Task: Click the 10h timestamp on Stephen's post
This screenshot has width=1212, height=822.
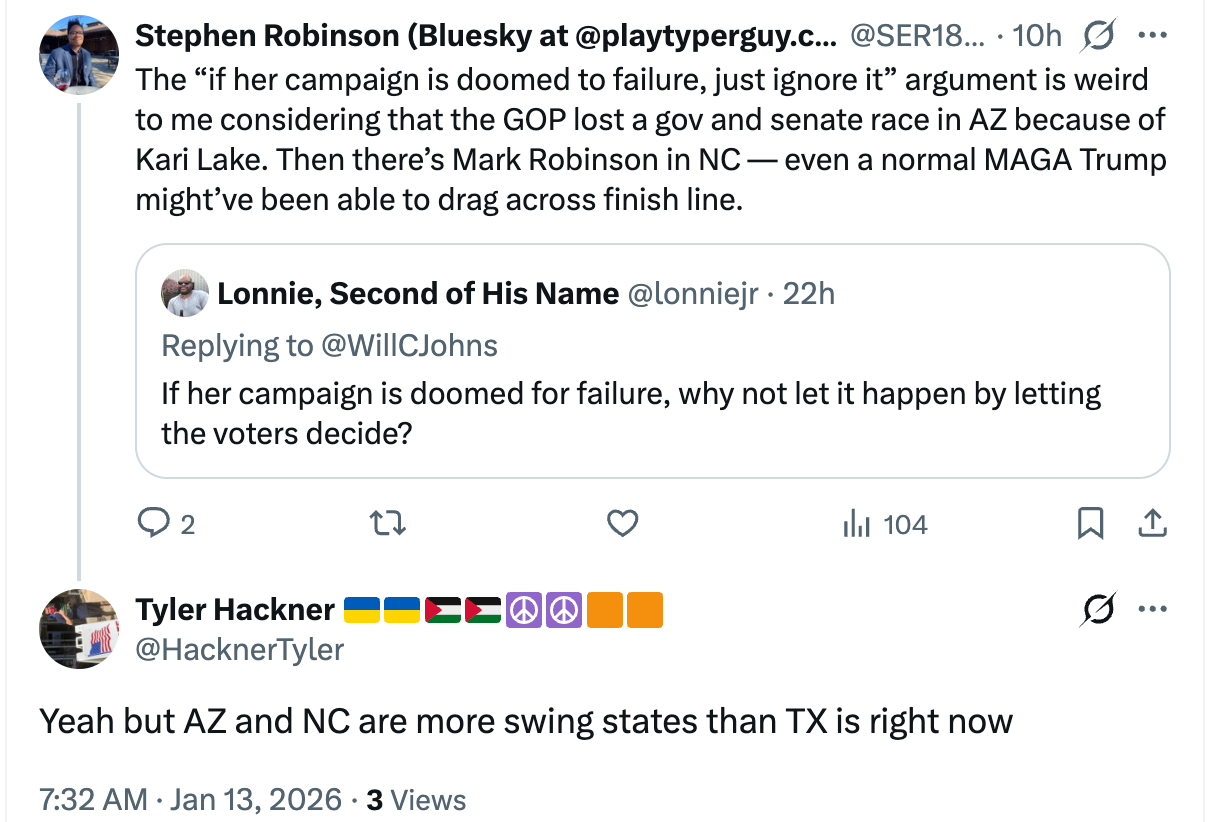Action: (1036, 36)
